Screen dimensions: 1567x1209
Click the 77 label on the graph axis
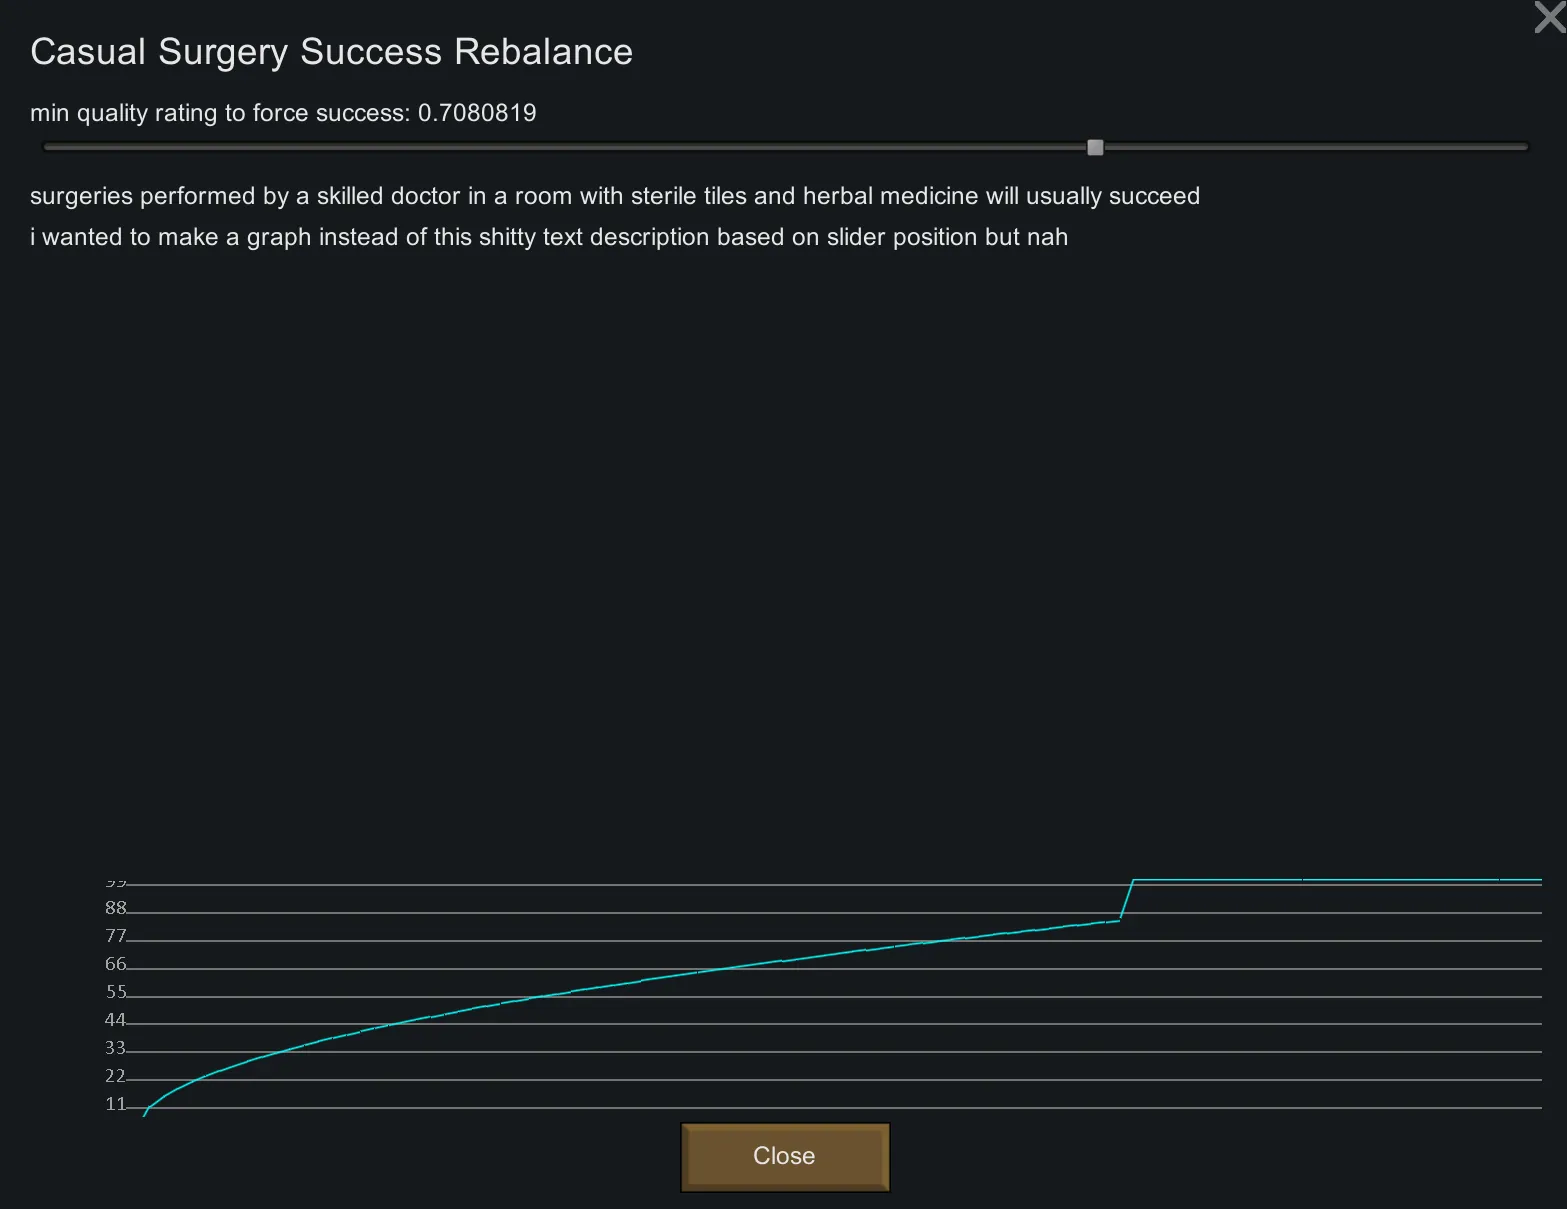click(116, 936)
